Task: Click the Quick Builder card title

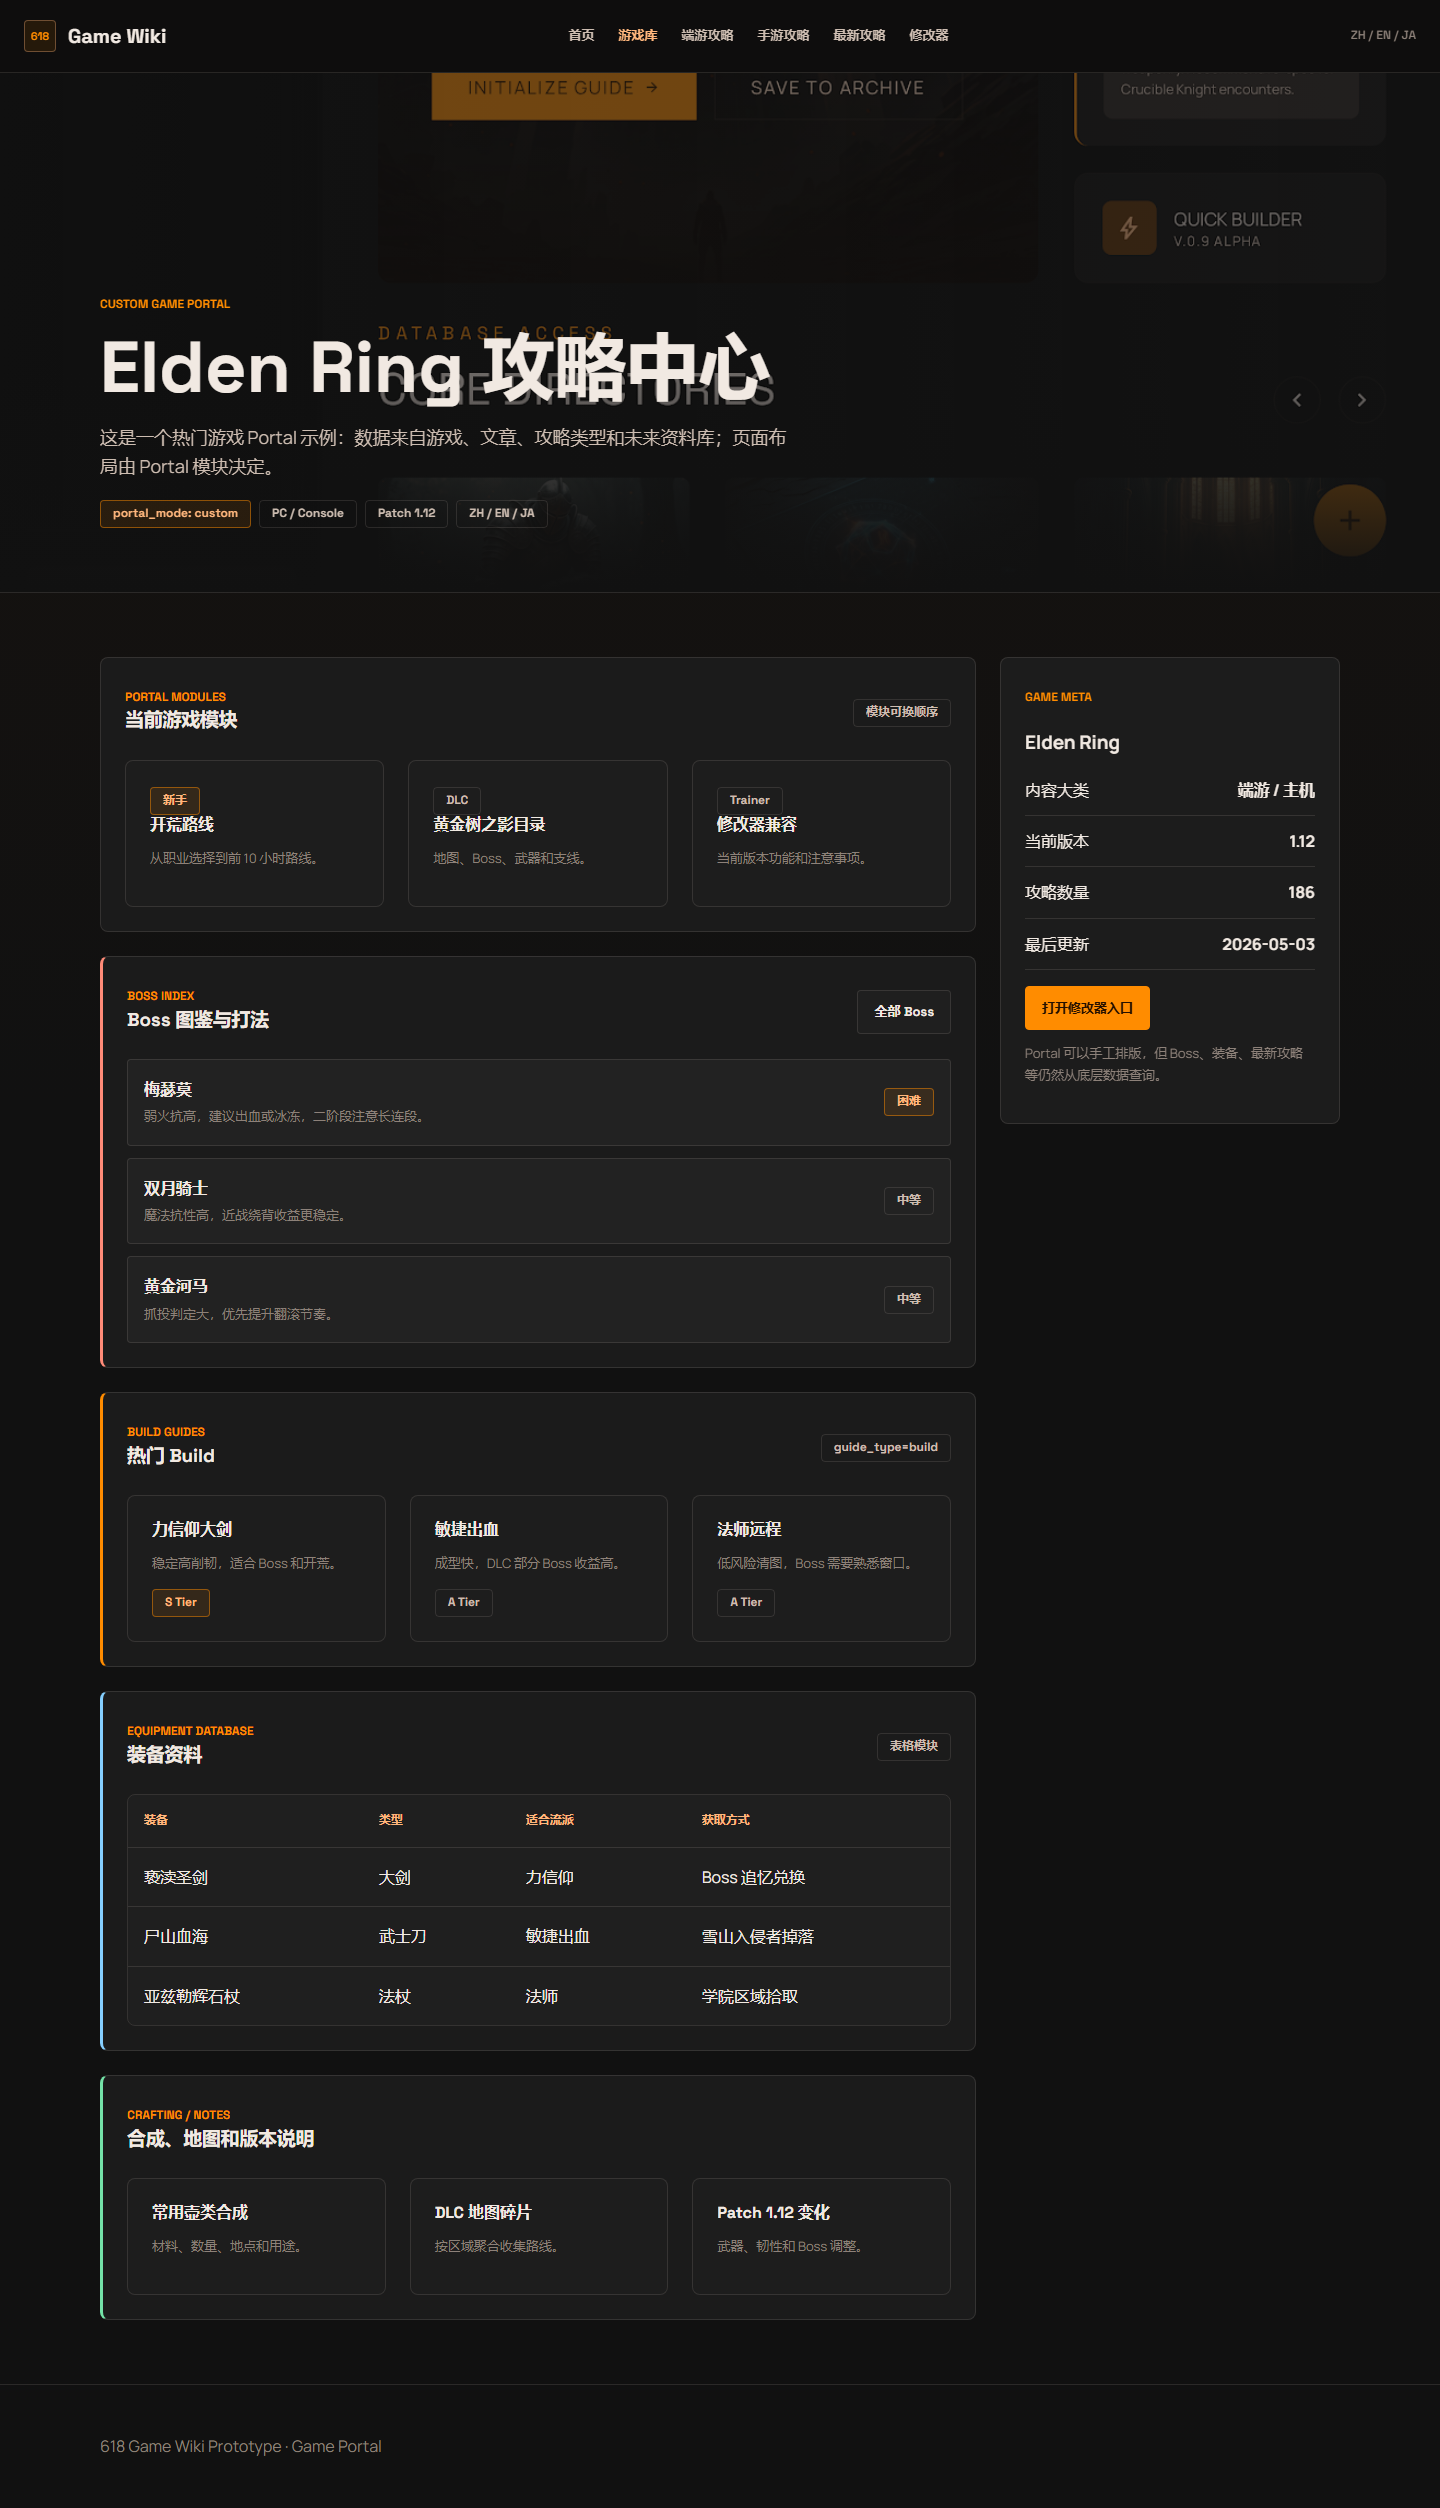Action: (x=1238, y=220)
